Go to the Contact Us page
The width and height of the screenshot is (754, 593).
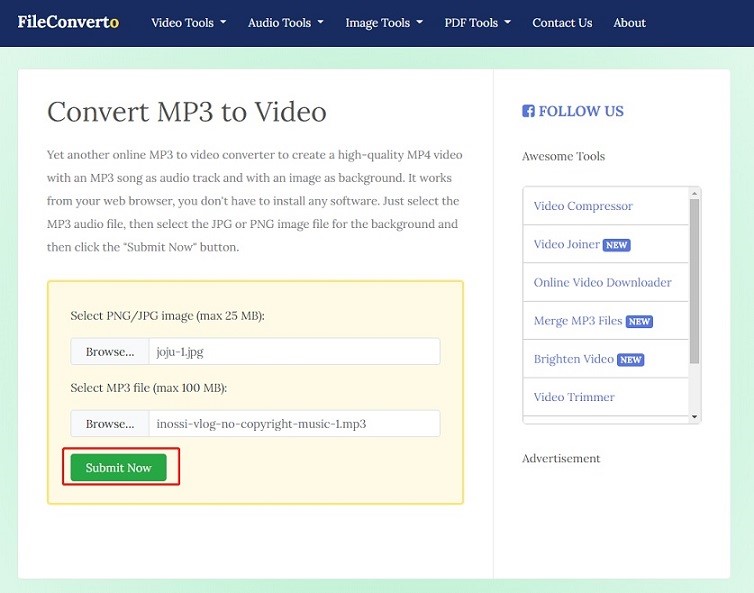pyautogui.click(x=562, y=23)
